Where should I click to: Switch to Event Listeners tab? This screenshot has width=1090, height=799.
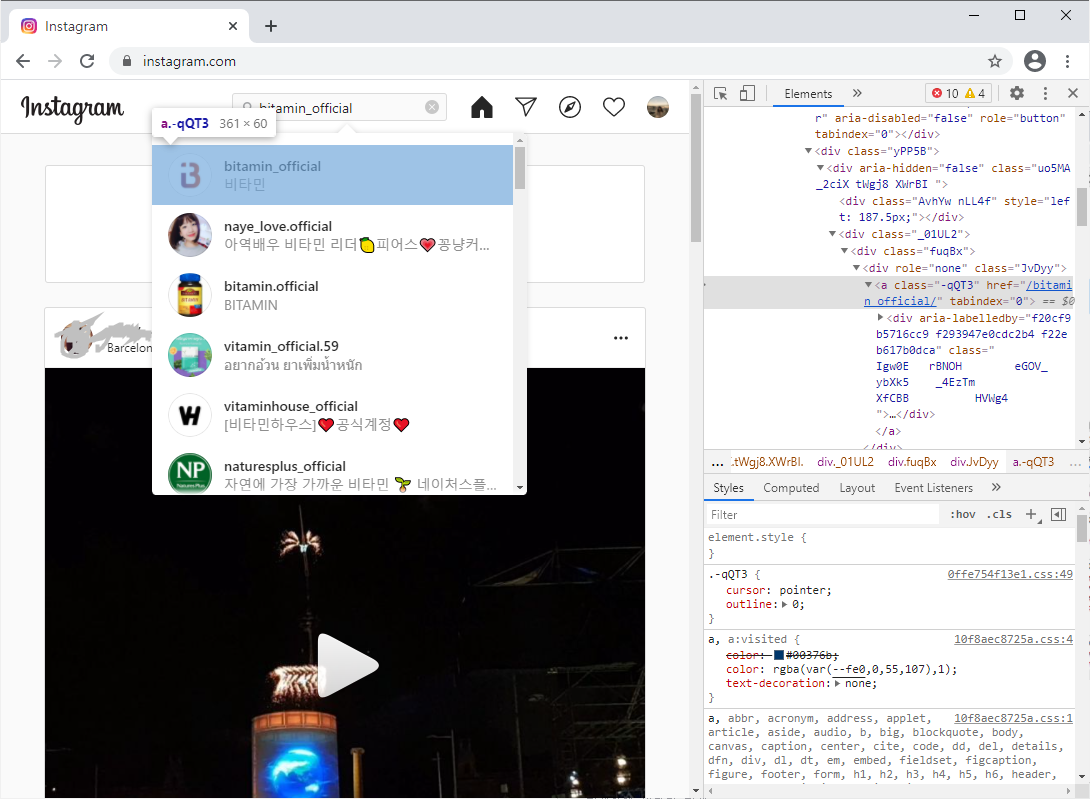point(934,488)
